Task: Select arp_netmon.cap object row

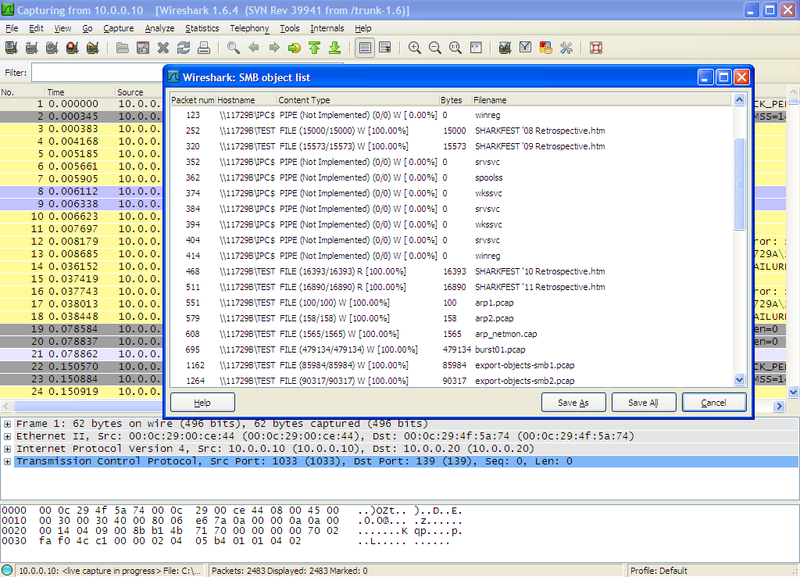Action: (451, 334)
